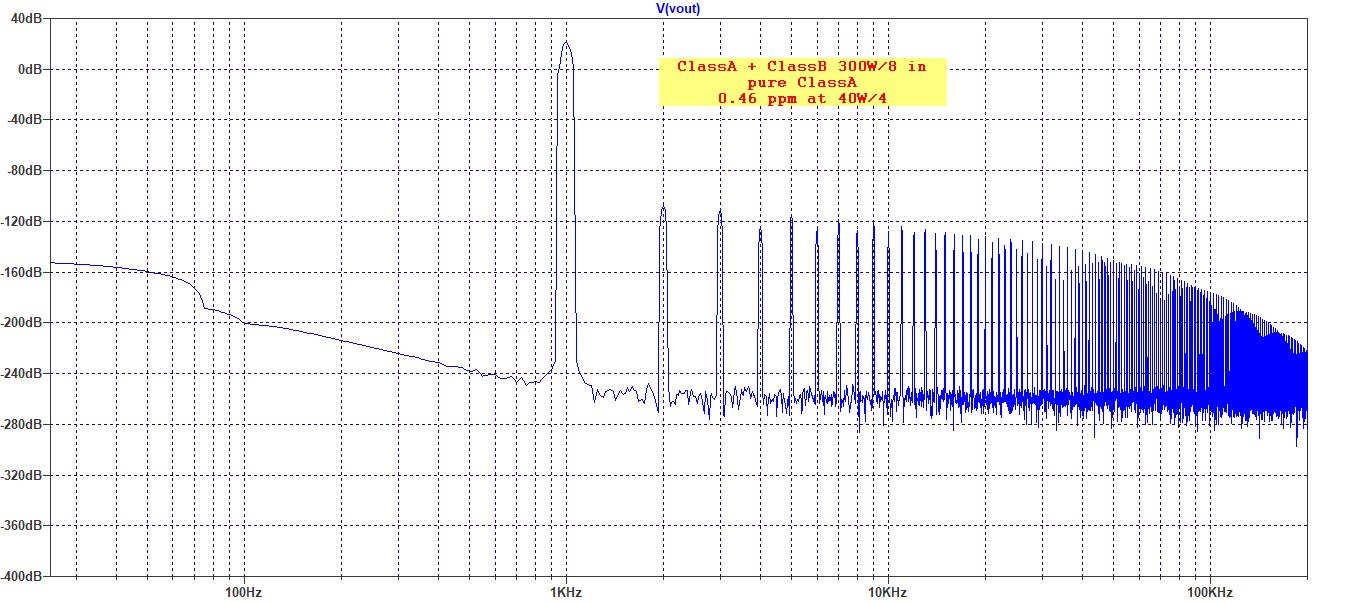Screen dimensions: 1362x602
Task: Click the 0dB axis label
Action: 29,69
